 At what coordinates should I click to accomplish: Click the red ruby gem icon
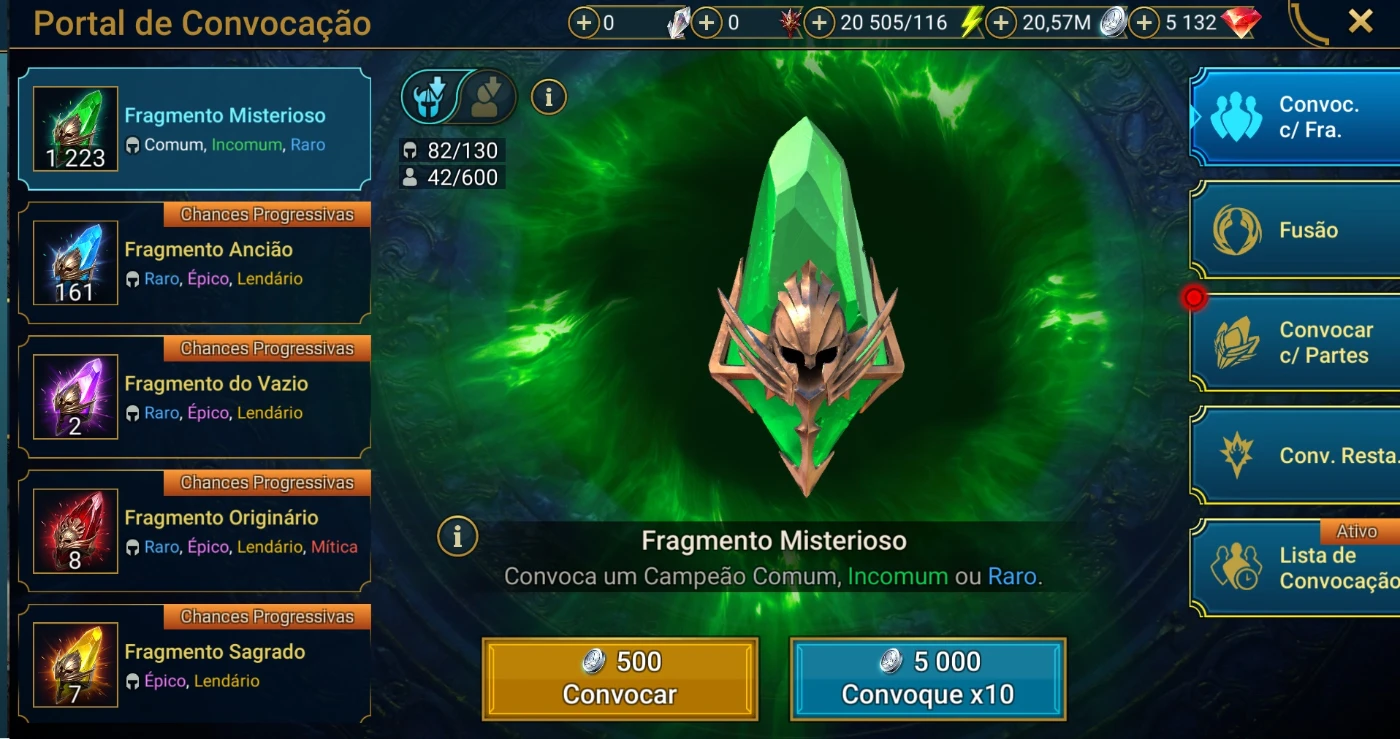(x=1241, y=22)
